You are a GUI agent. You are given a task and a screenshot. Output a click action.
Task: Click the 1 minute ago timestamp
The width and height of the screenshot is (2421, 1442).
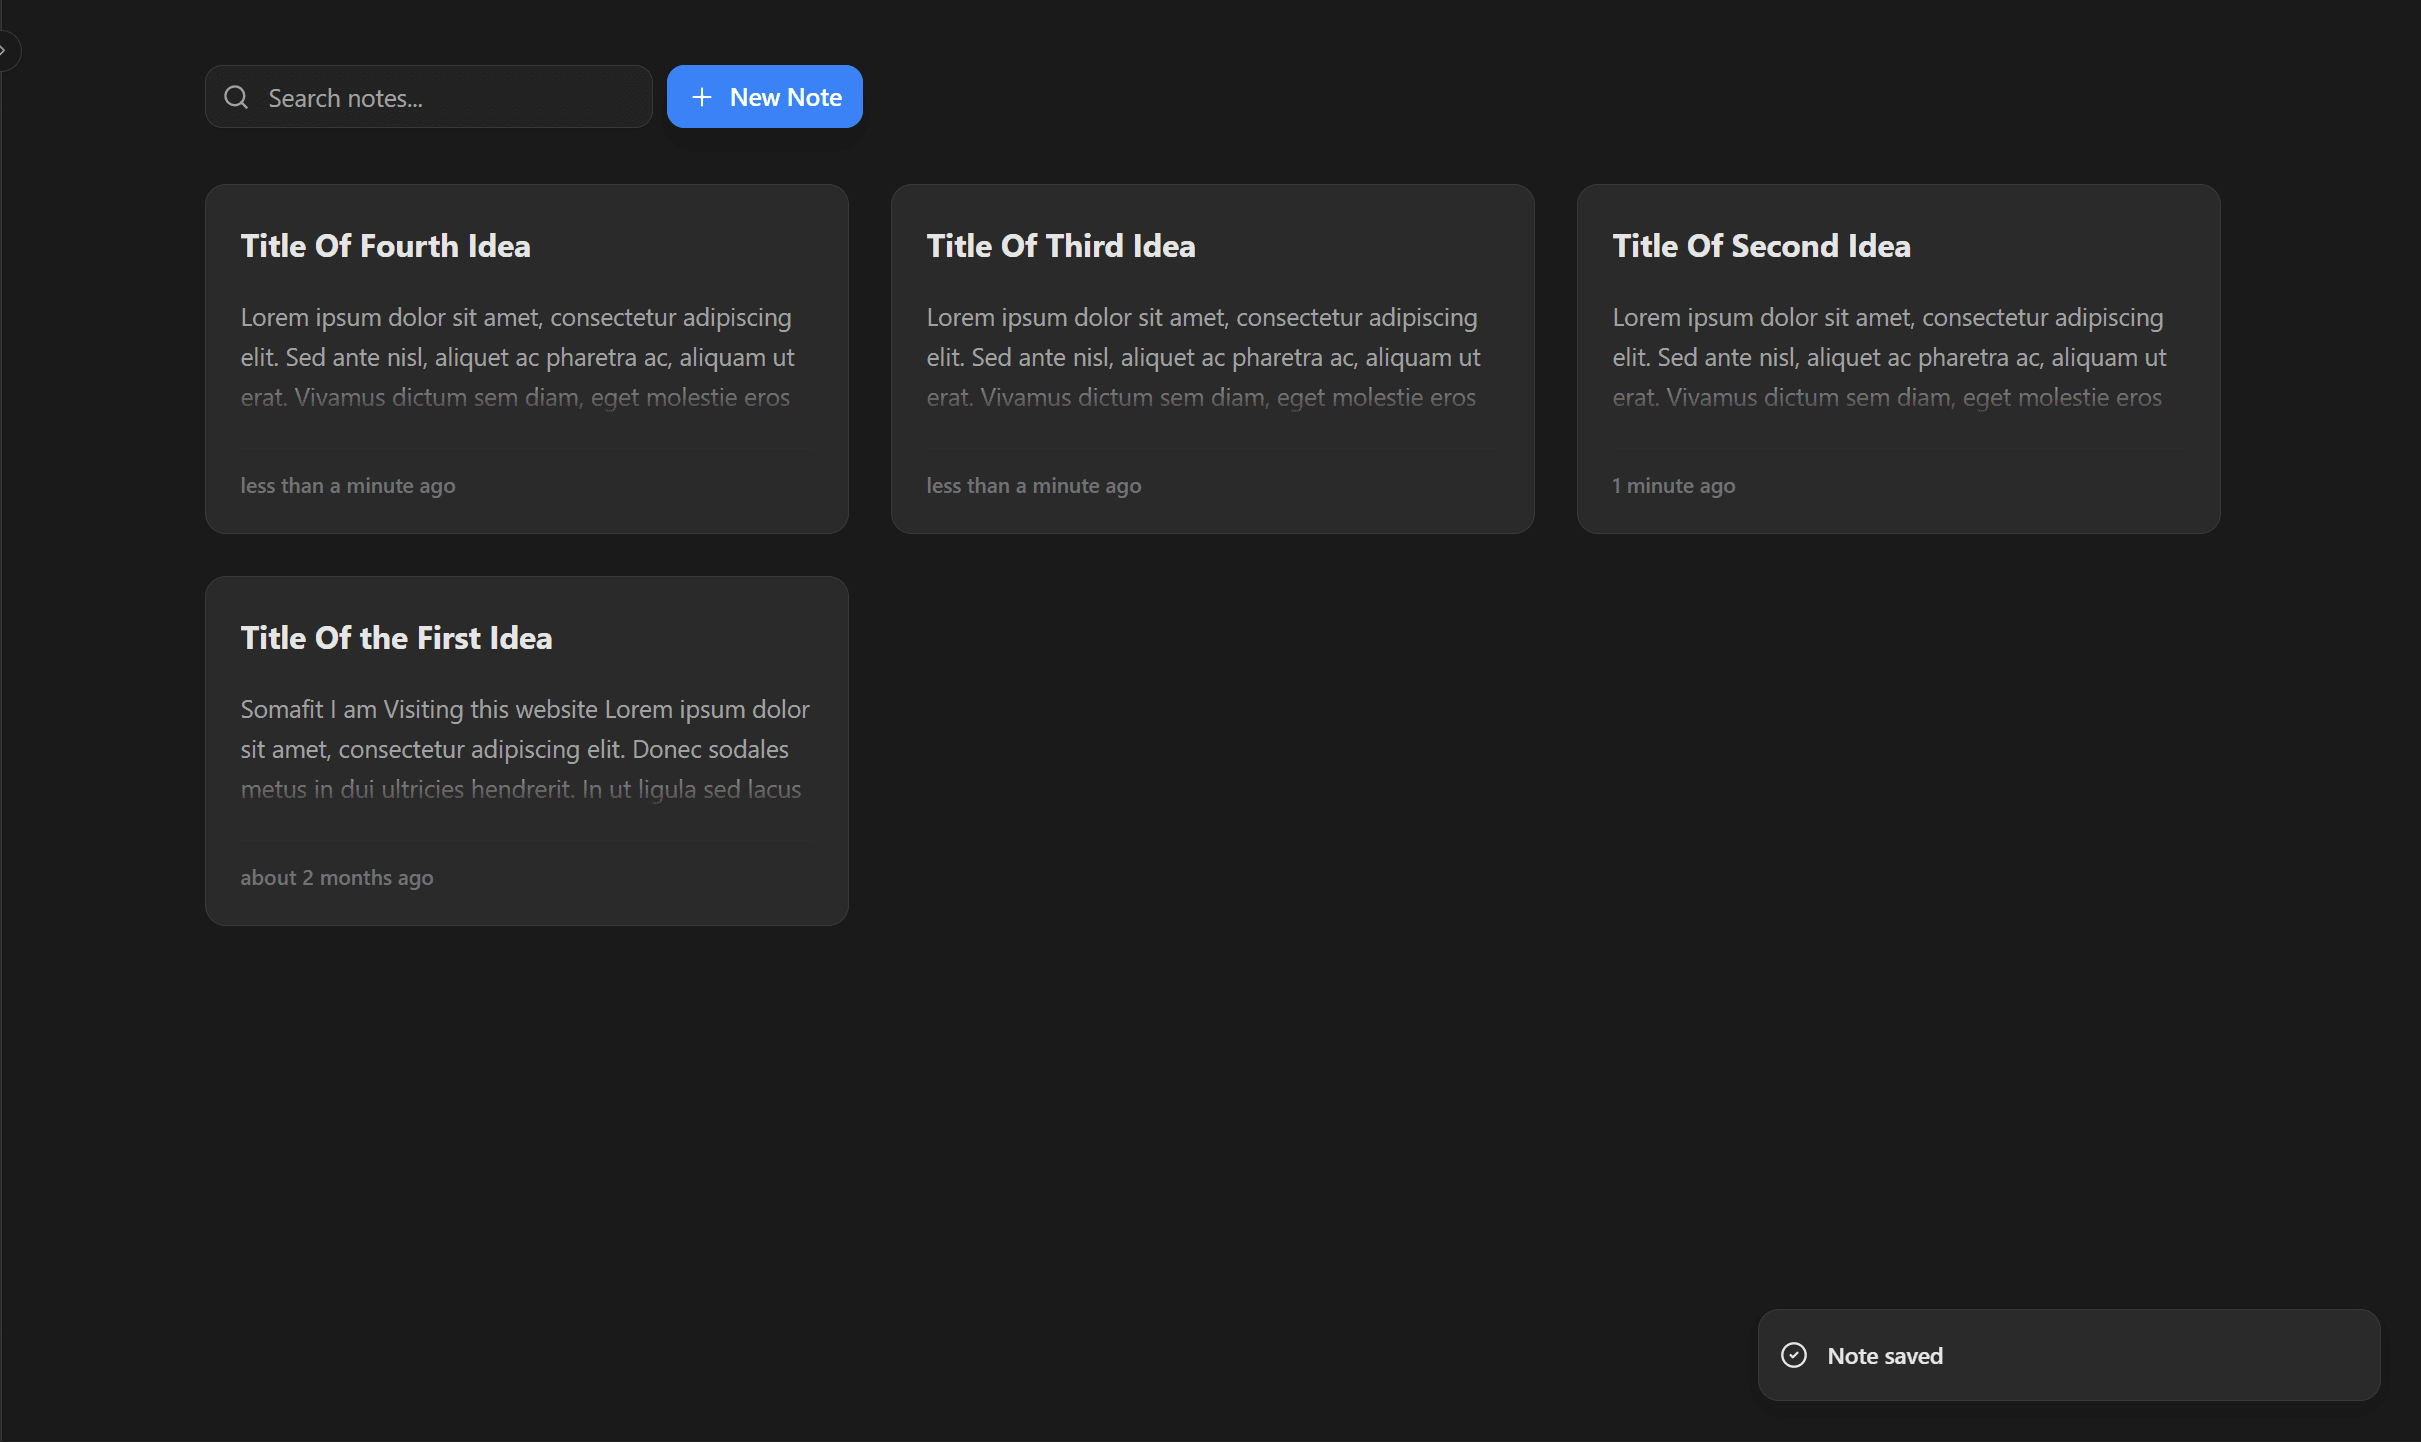tap(1673, 486)
